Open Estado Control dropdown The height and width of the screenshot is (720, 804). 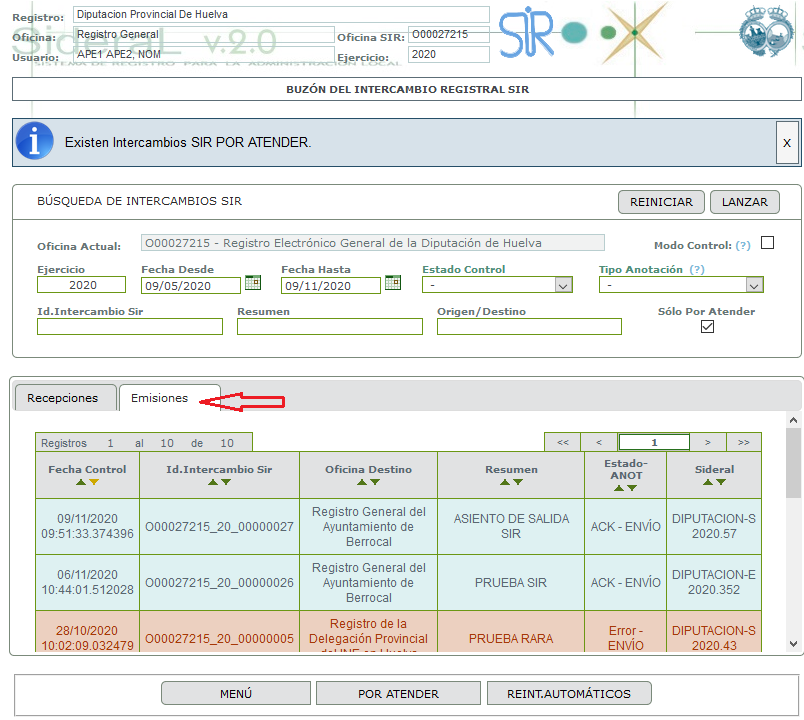pos(497,285)
